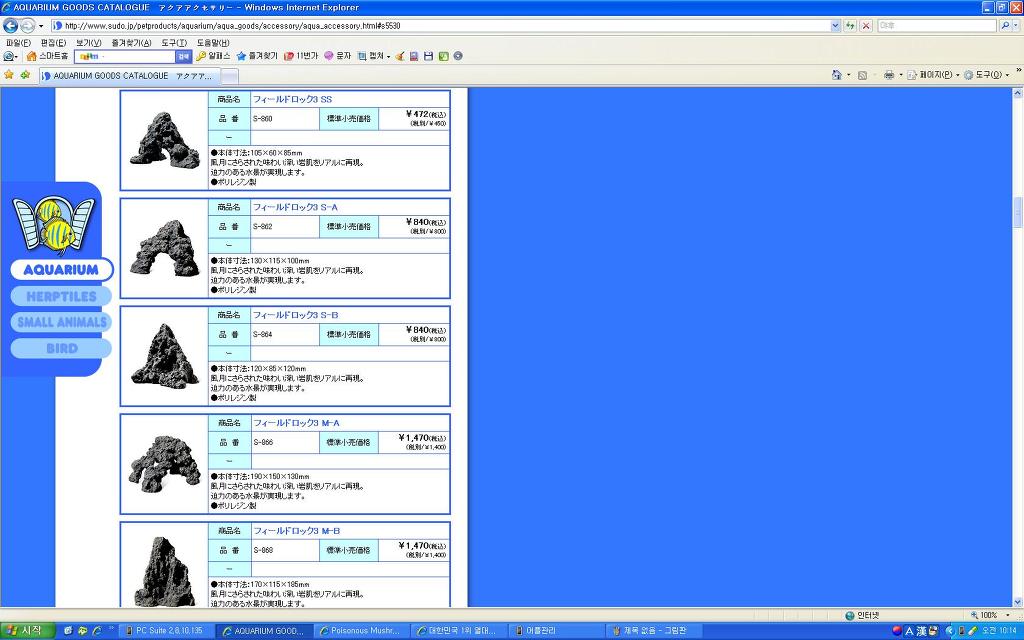Click the toolbar globe icon at far left
The image size is (1024, 640).
pyautogui.click(x=8, y=56)
